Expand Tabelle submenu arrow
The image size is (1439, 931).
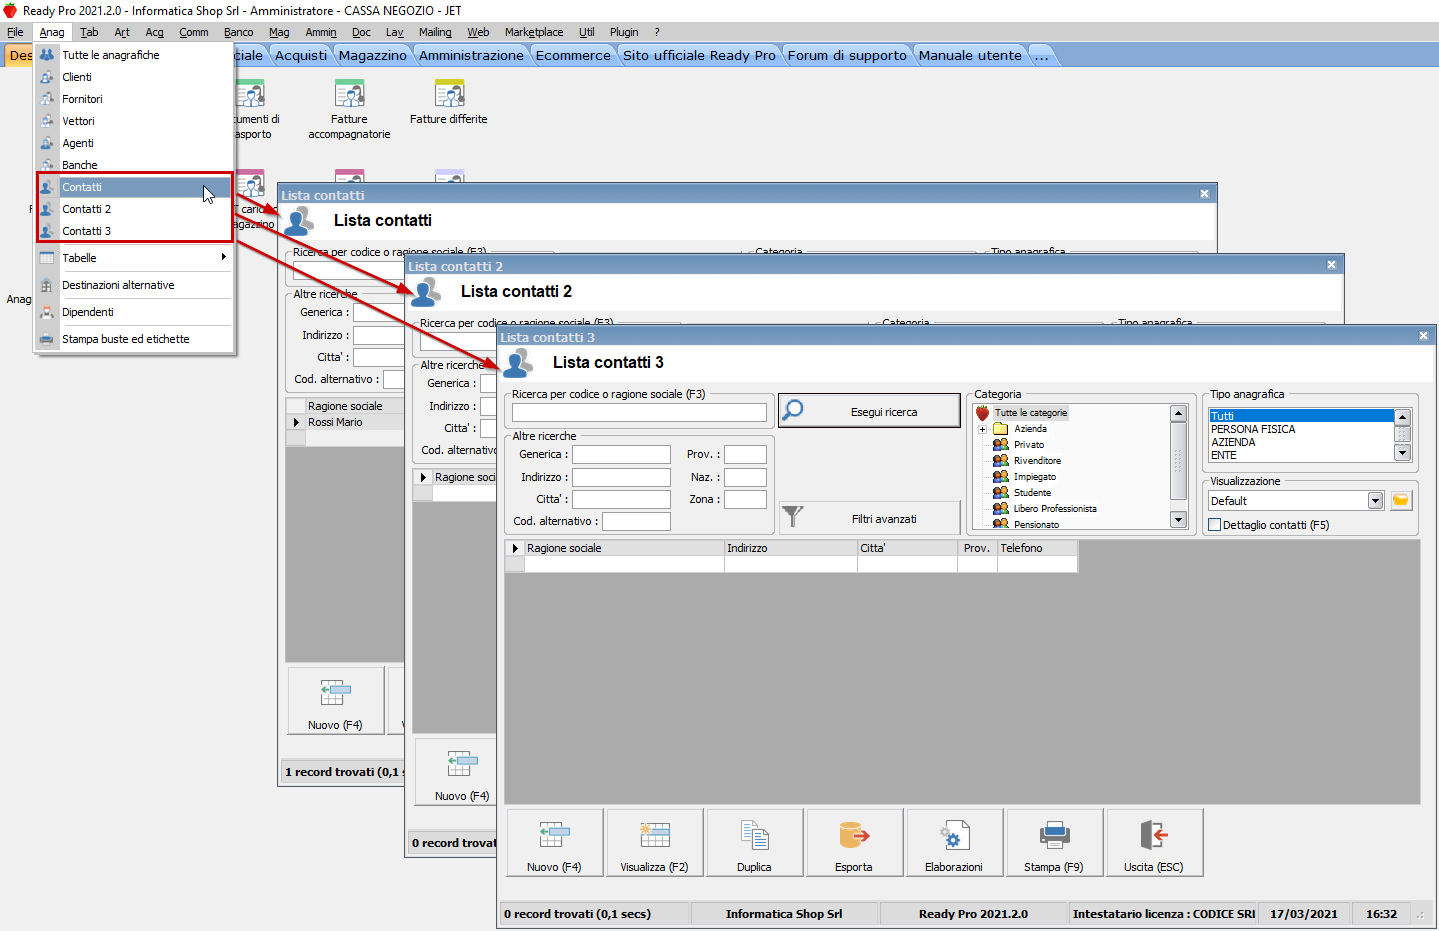click(224, 257)
